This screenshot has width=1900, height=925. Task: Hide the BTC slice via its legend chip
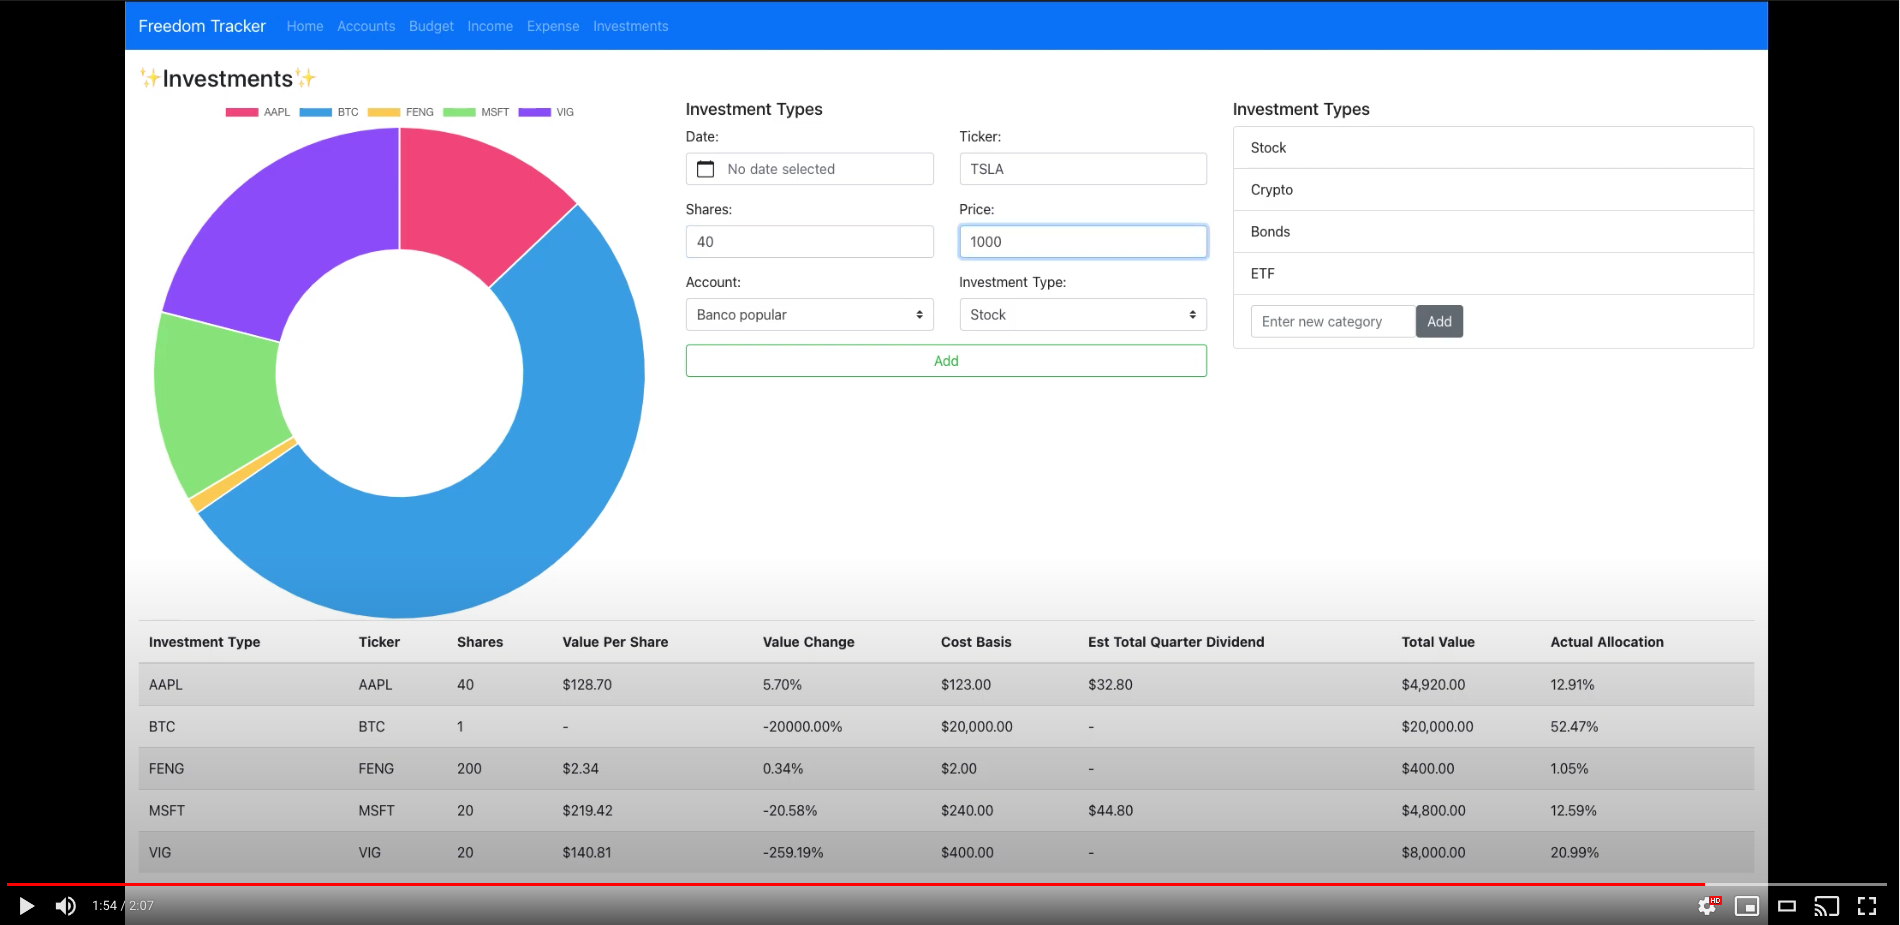pos(331,112)
